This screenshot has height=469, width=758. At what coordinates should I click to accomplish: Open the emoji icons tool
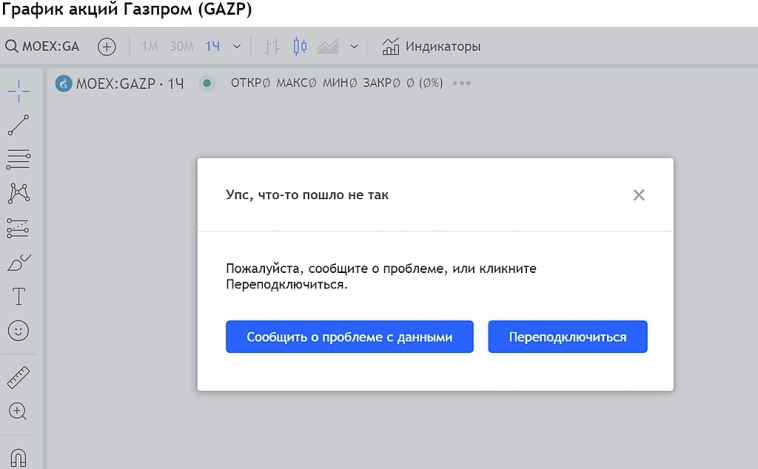point(19,330)
